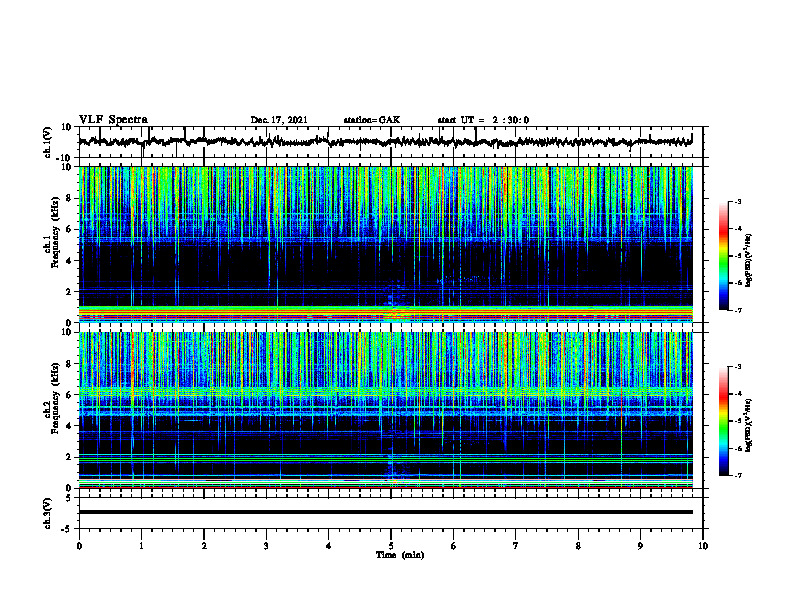Click time axis tick label "9"
792x612 pixels.
640,546
